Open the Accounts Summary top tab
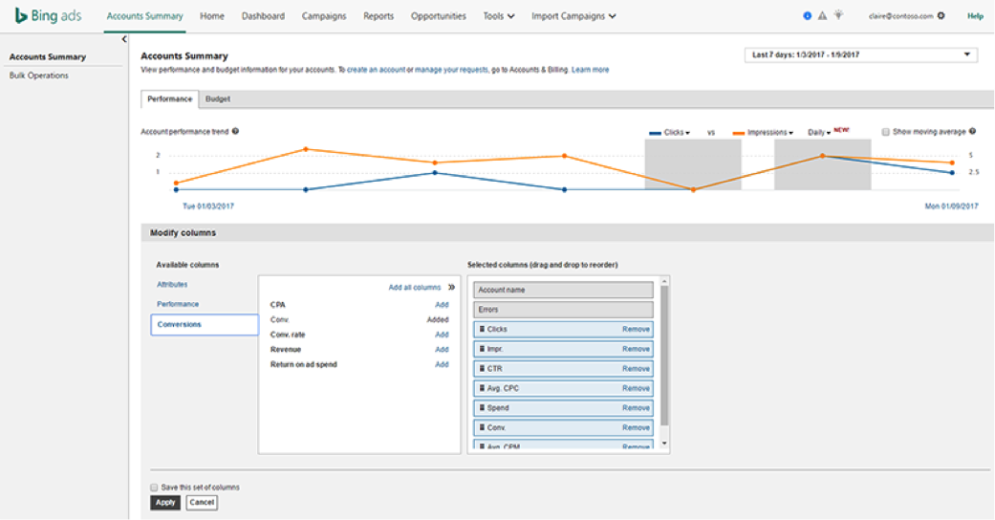Screen dimensions: 995x520 [x=145, y=16]
